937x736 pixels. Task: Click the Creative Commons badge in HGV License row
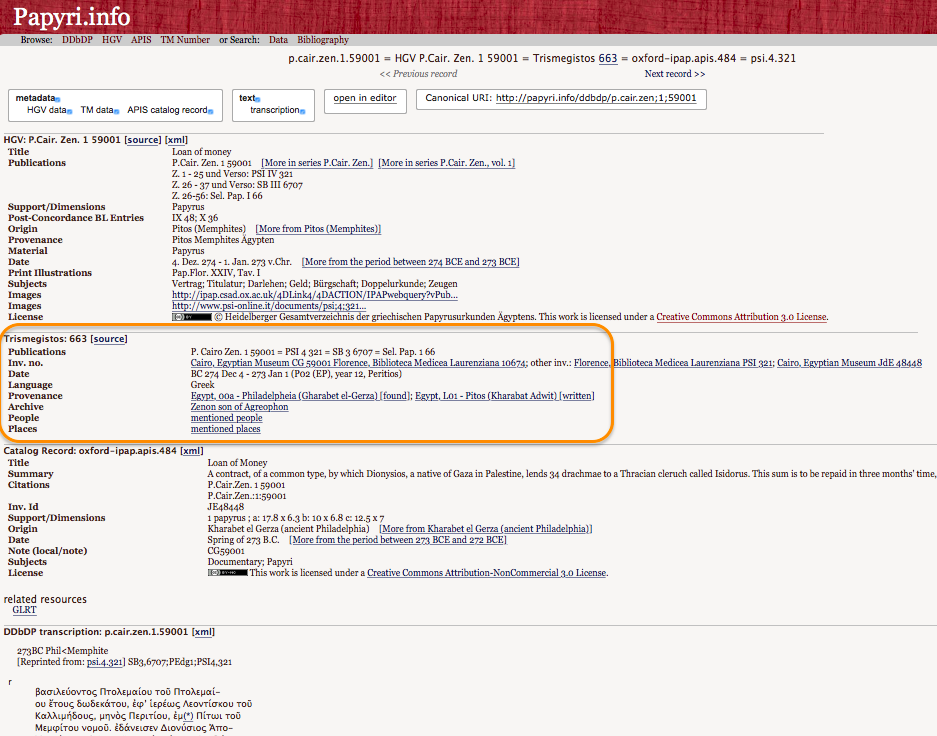191,317
